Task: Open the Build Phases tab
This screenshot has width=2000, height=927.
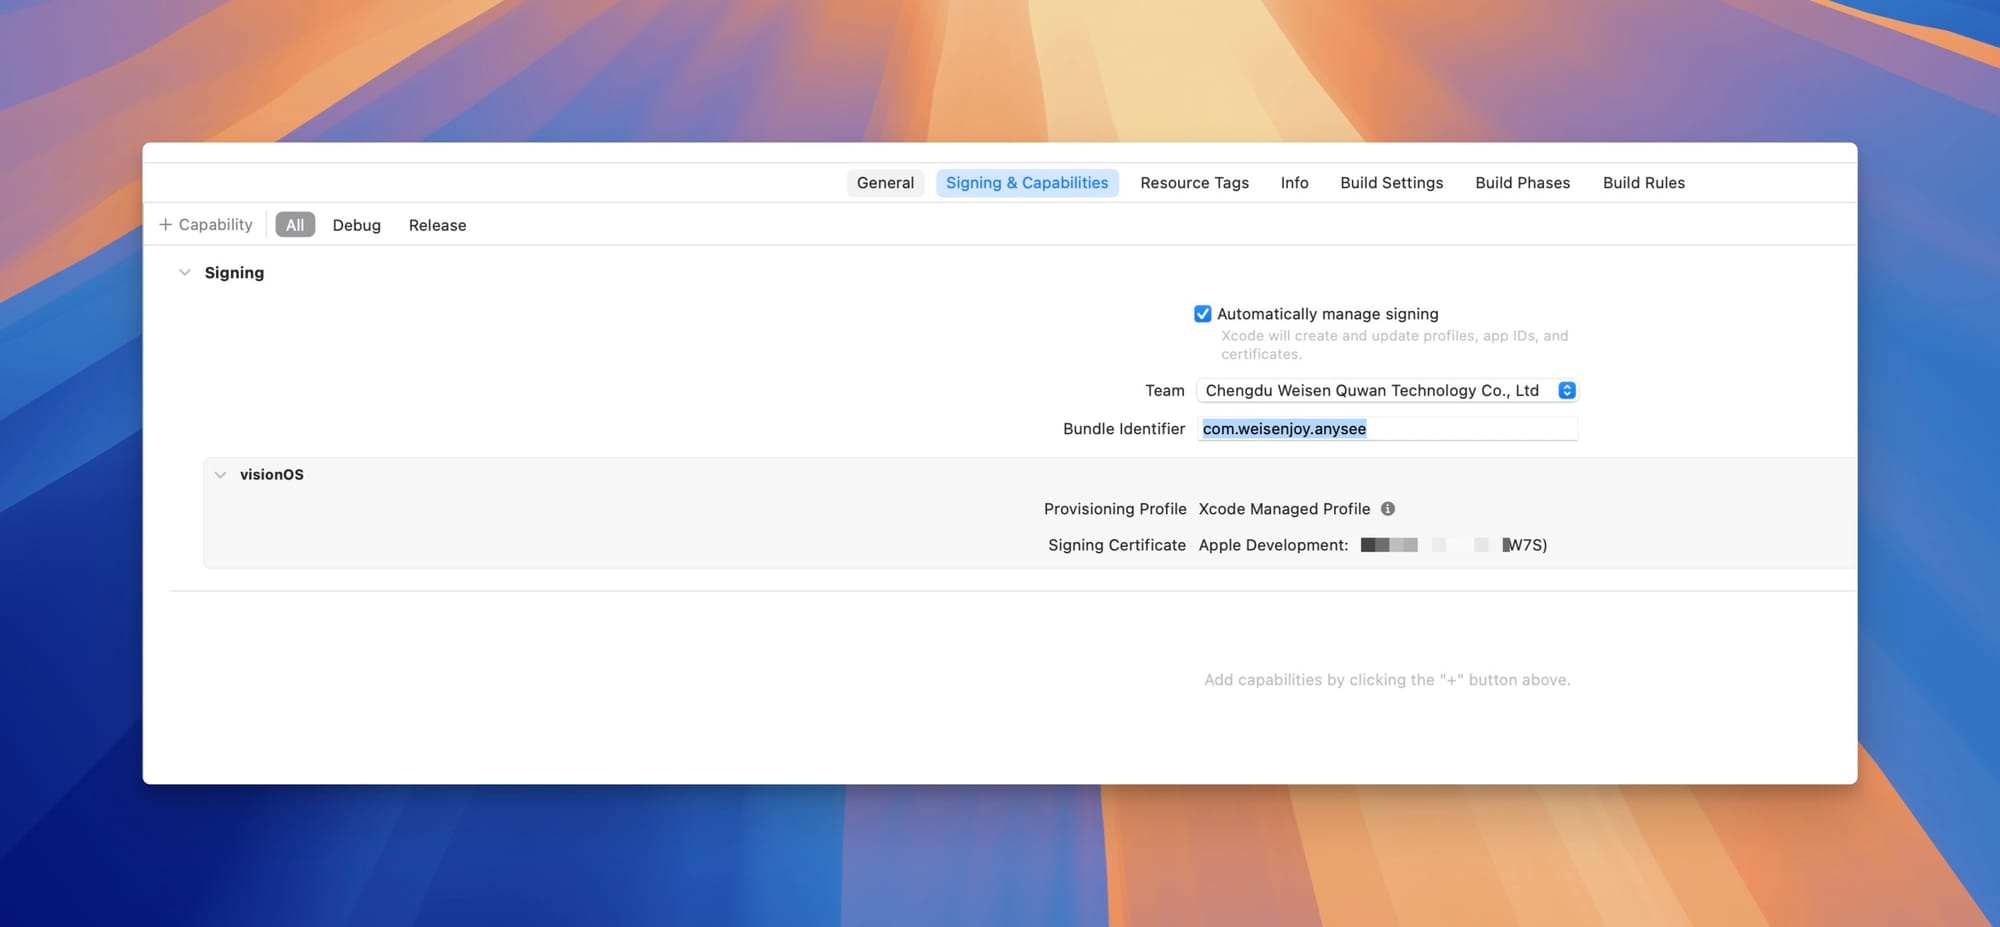Action: click(1522, 183)
